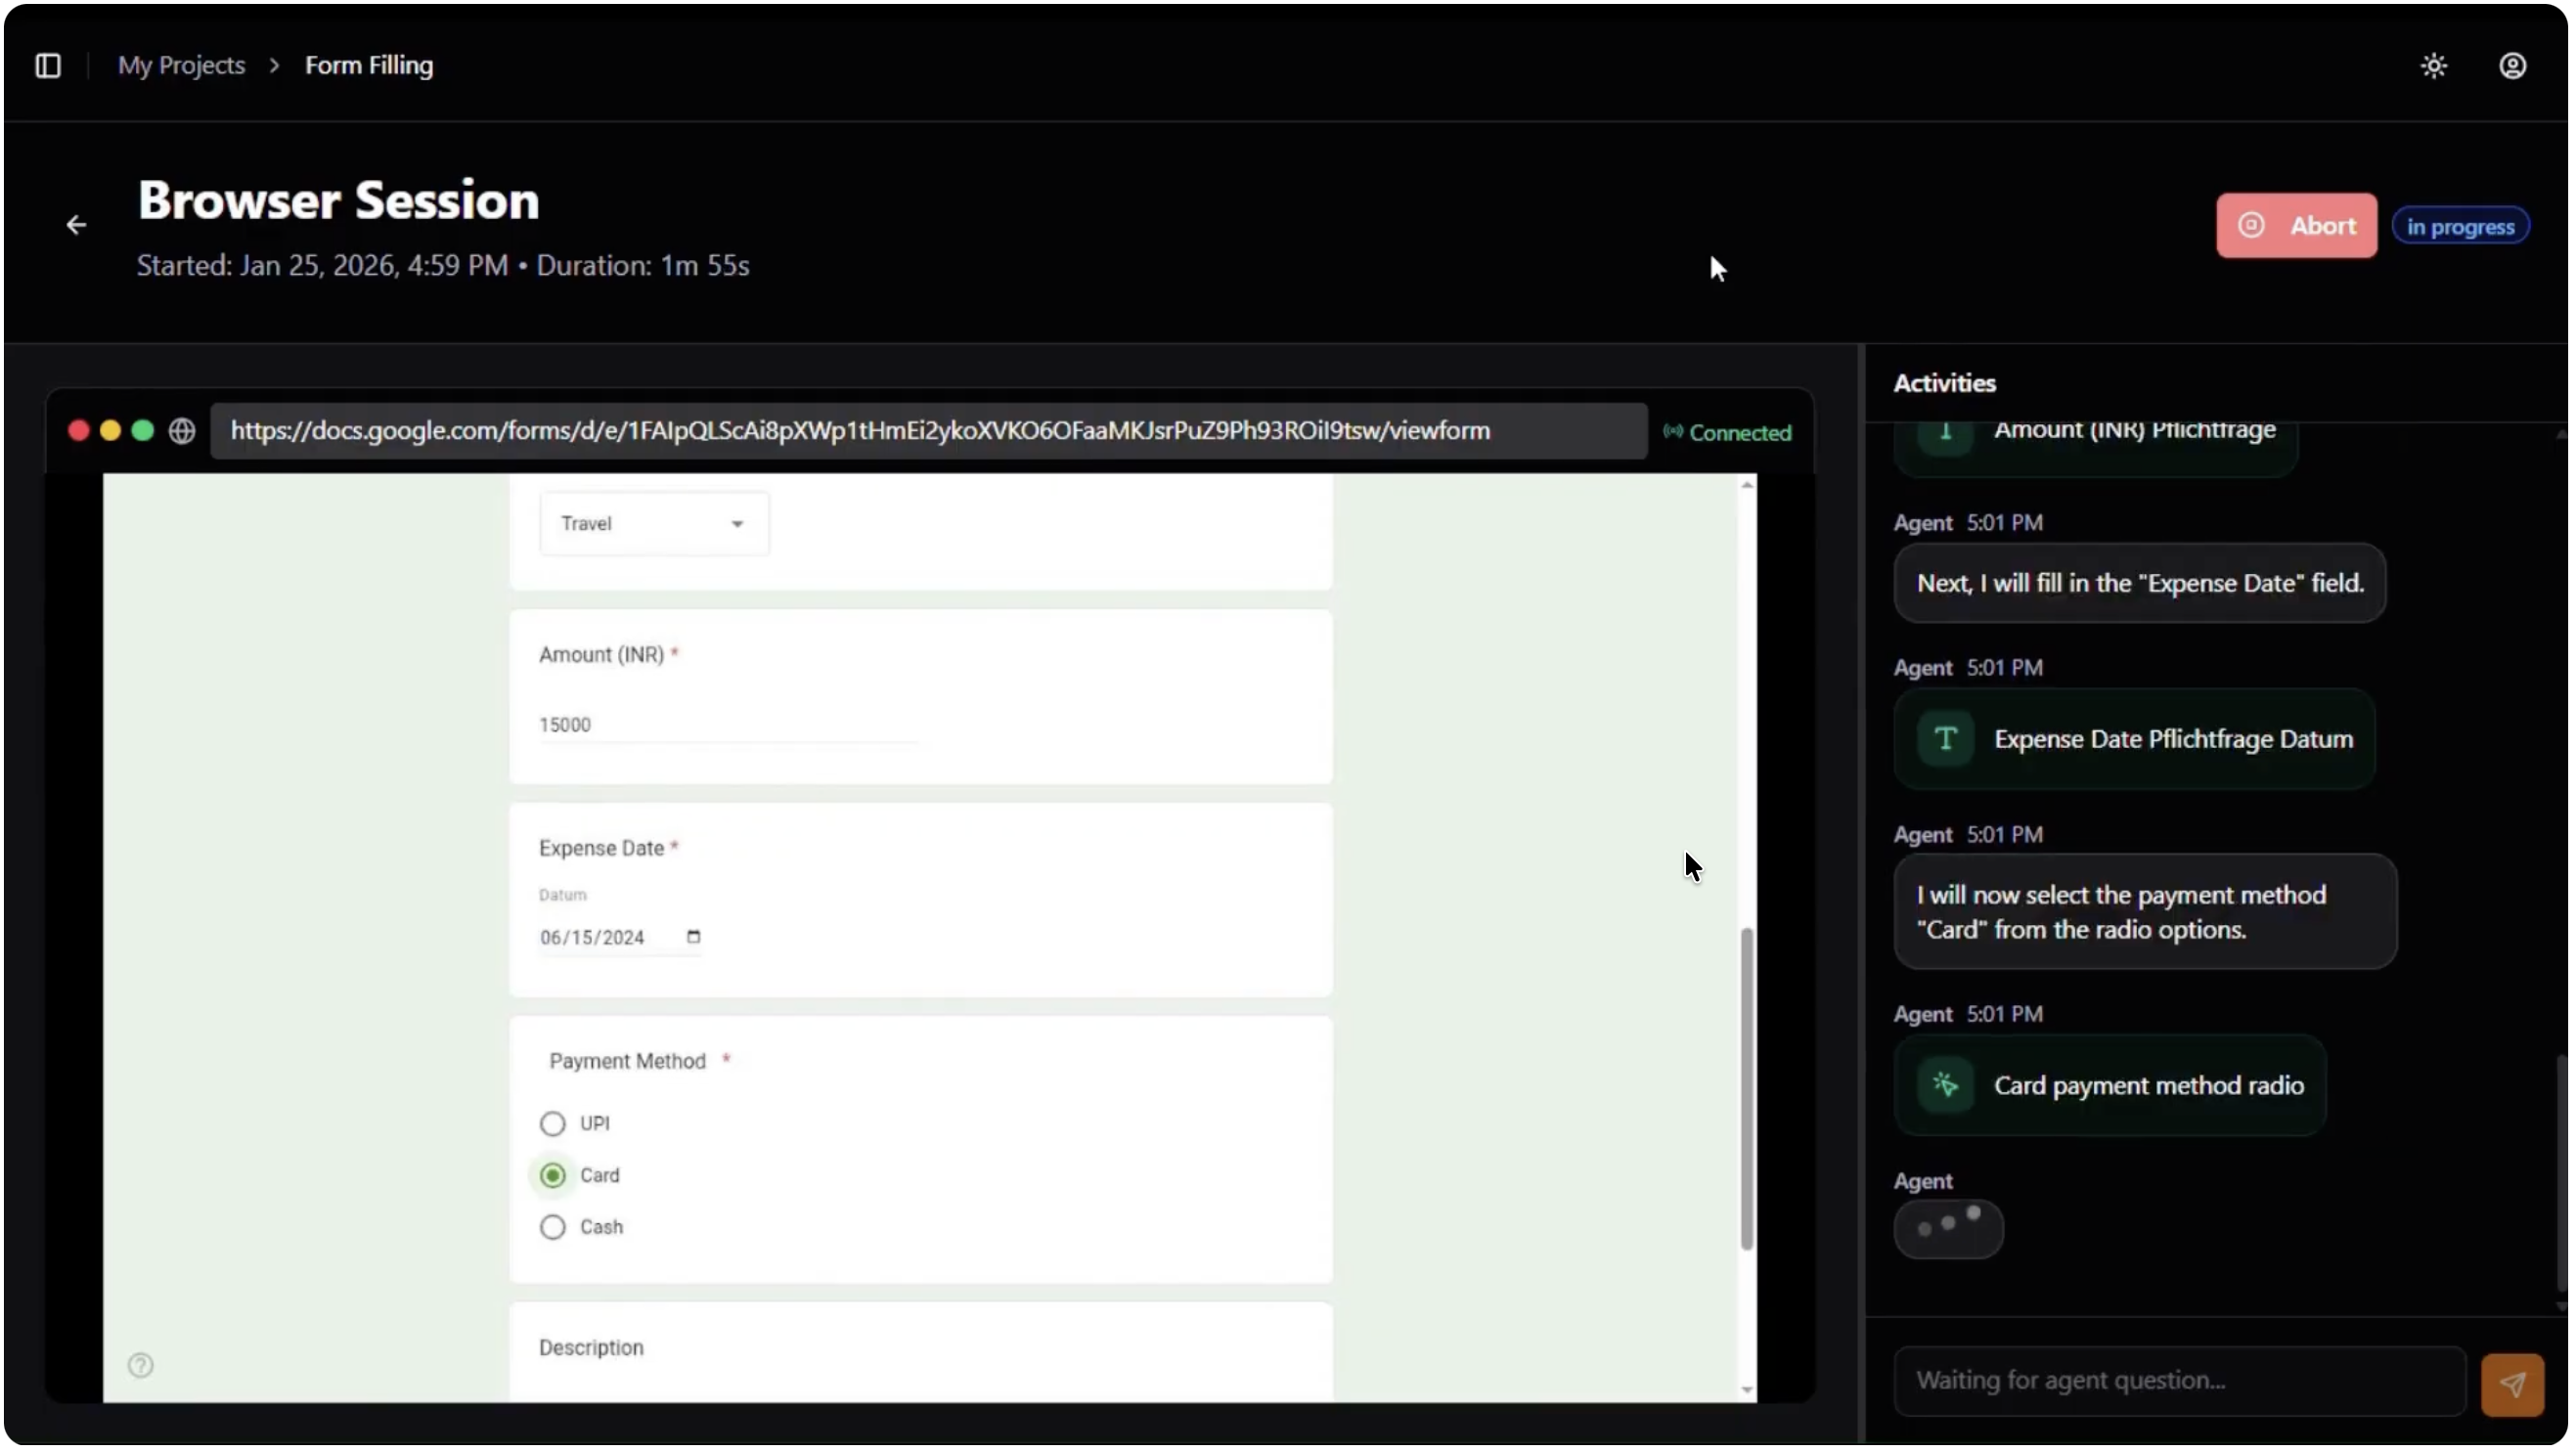2576x1451 pixels.
Task: Select the Cash payment radio button
Action: 551,1226
